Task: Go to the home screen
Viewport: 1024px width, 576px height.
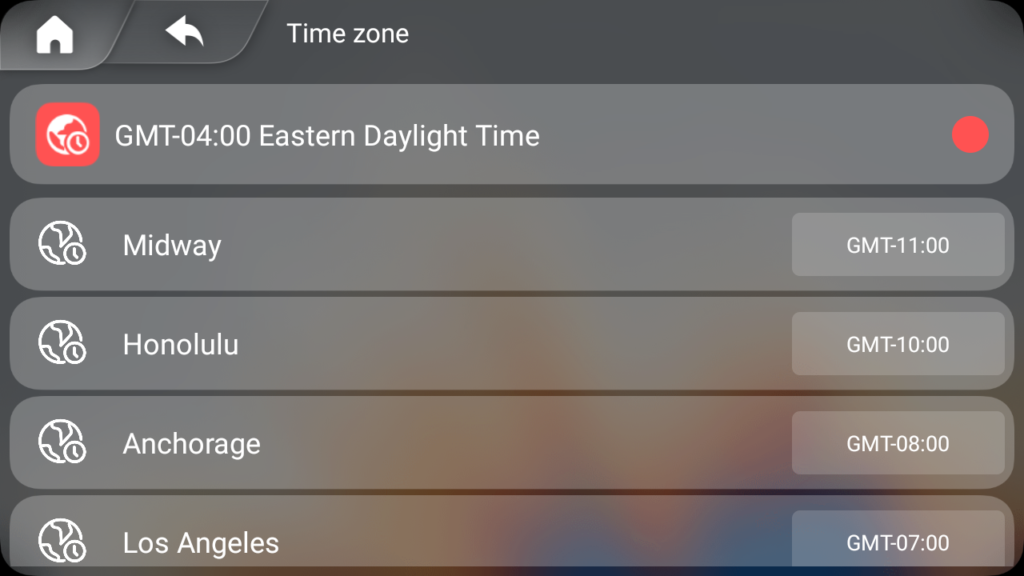Action: (x=55, y=34)
